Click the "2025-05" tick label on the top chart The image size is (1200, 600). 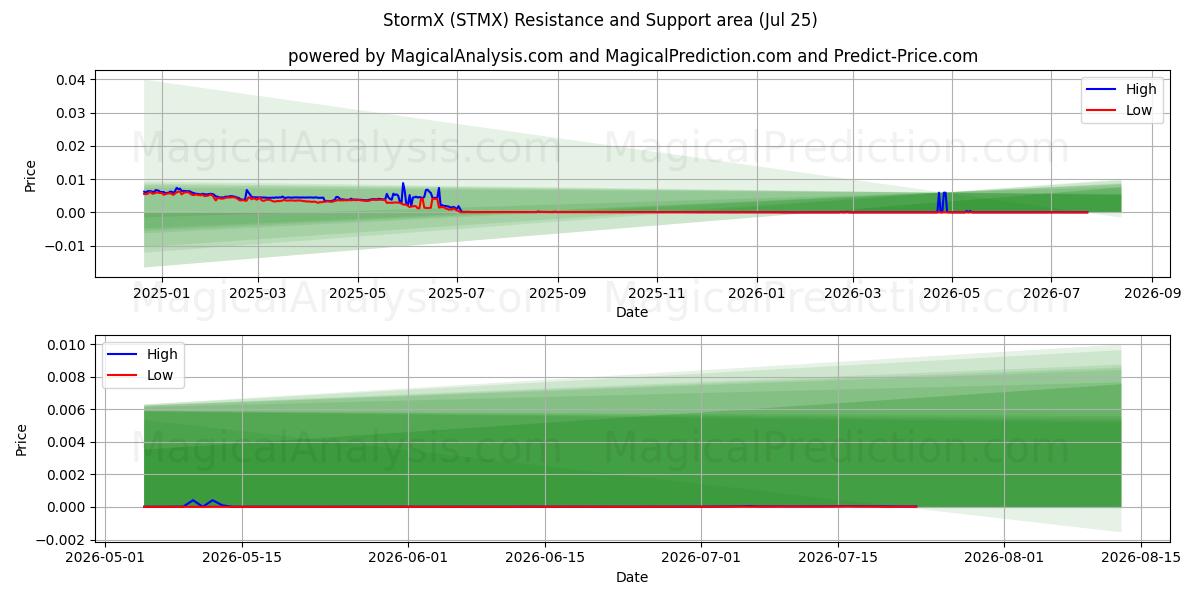coord(358,293)
